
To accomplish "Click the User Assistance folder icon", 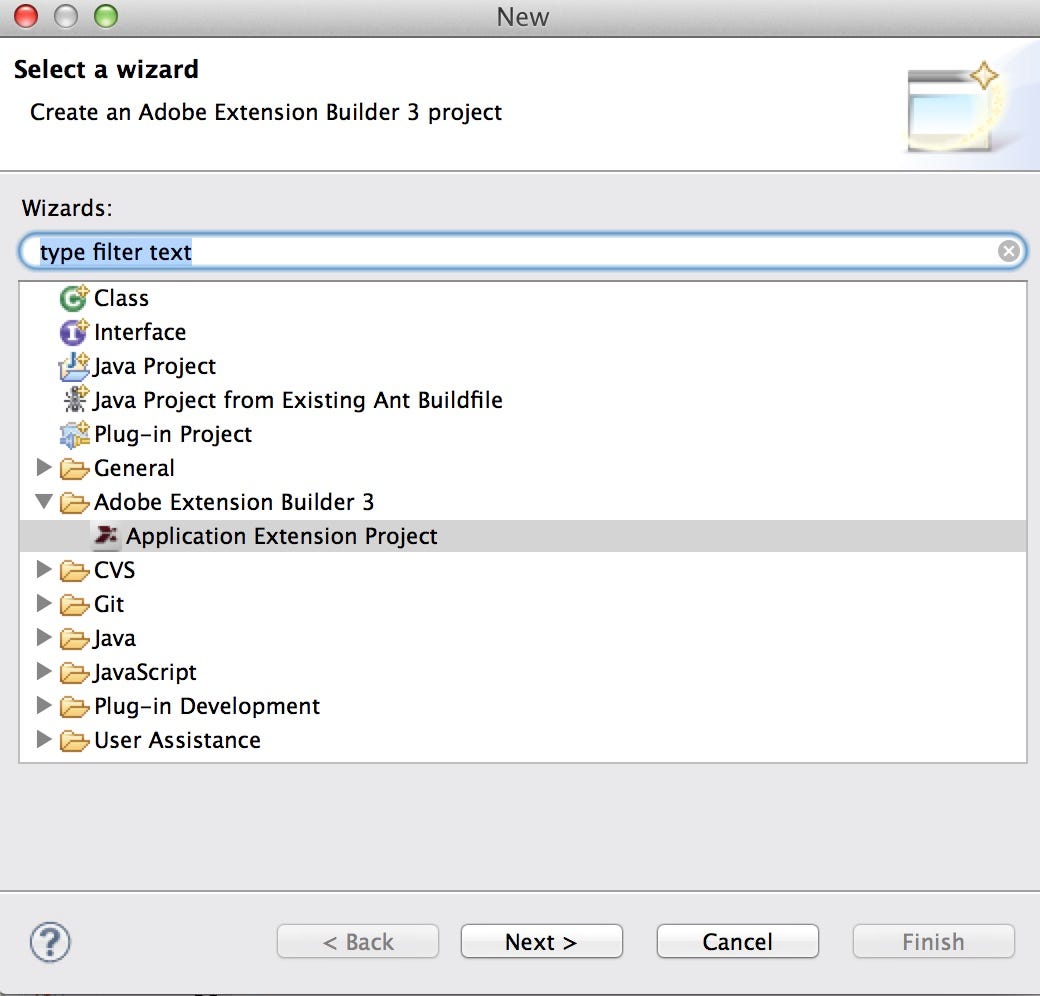I will click(x=74, y=741).
